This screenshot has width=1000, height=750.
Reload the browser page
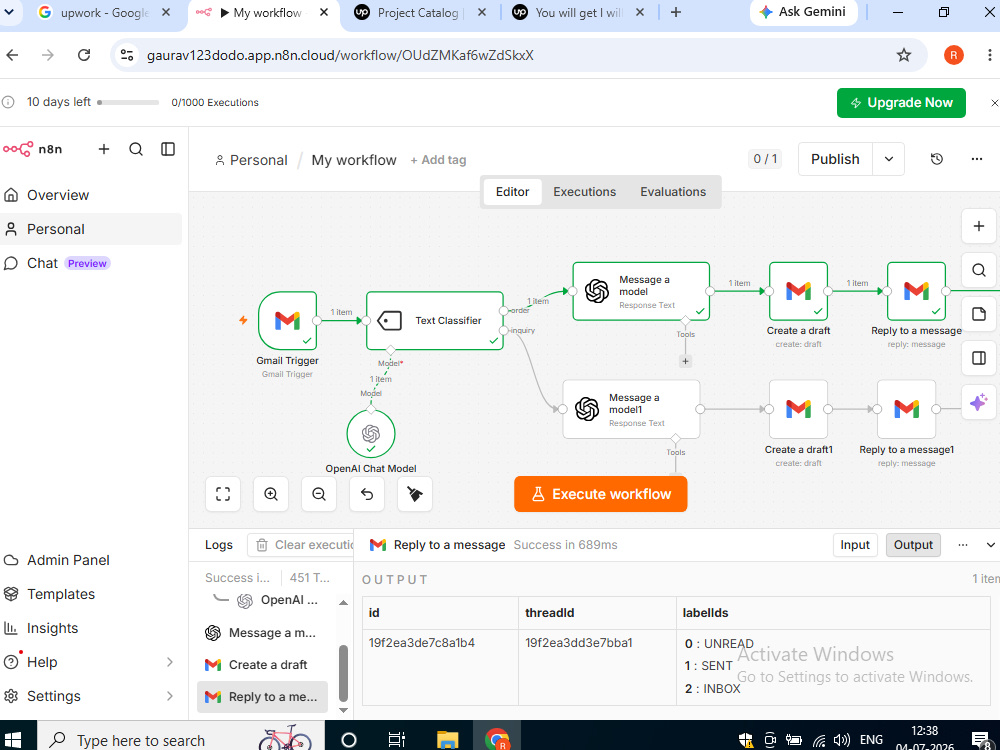(84, 55)
